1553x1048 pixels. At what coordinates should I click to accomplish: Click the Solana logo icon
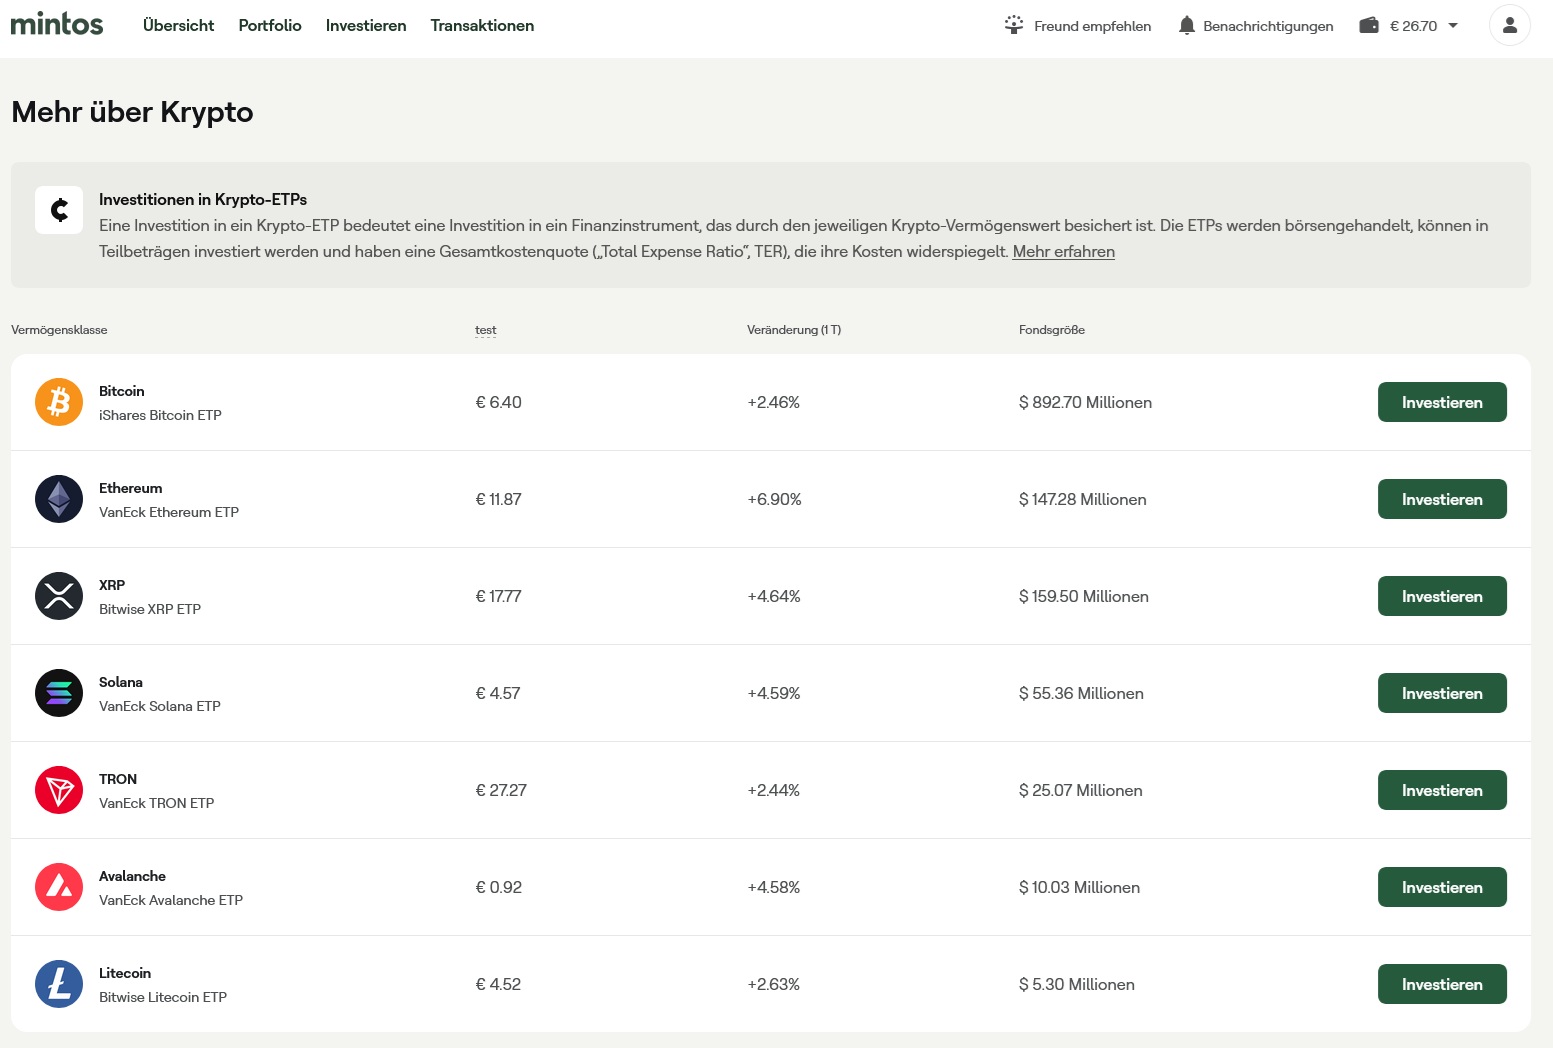pyautogui.click(x=59, y=693)
